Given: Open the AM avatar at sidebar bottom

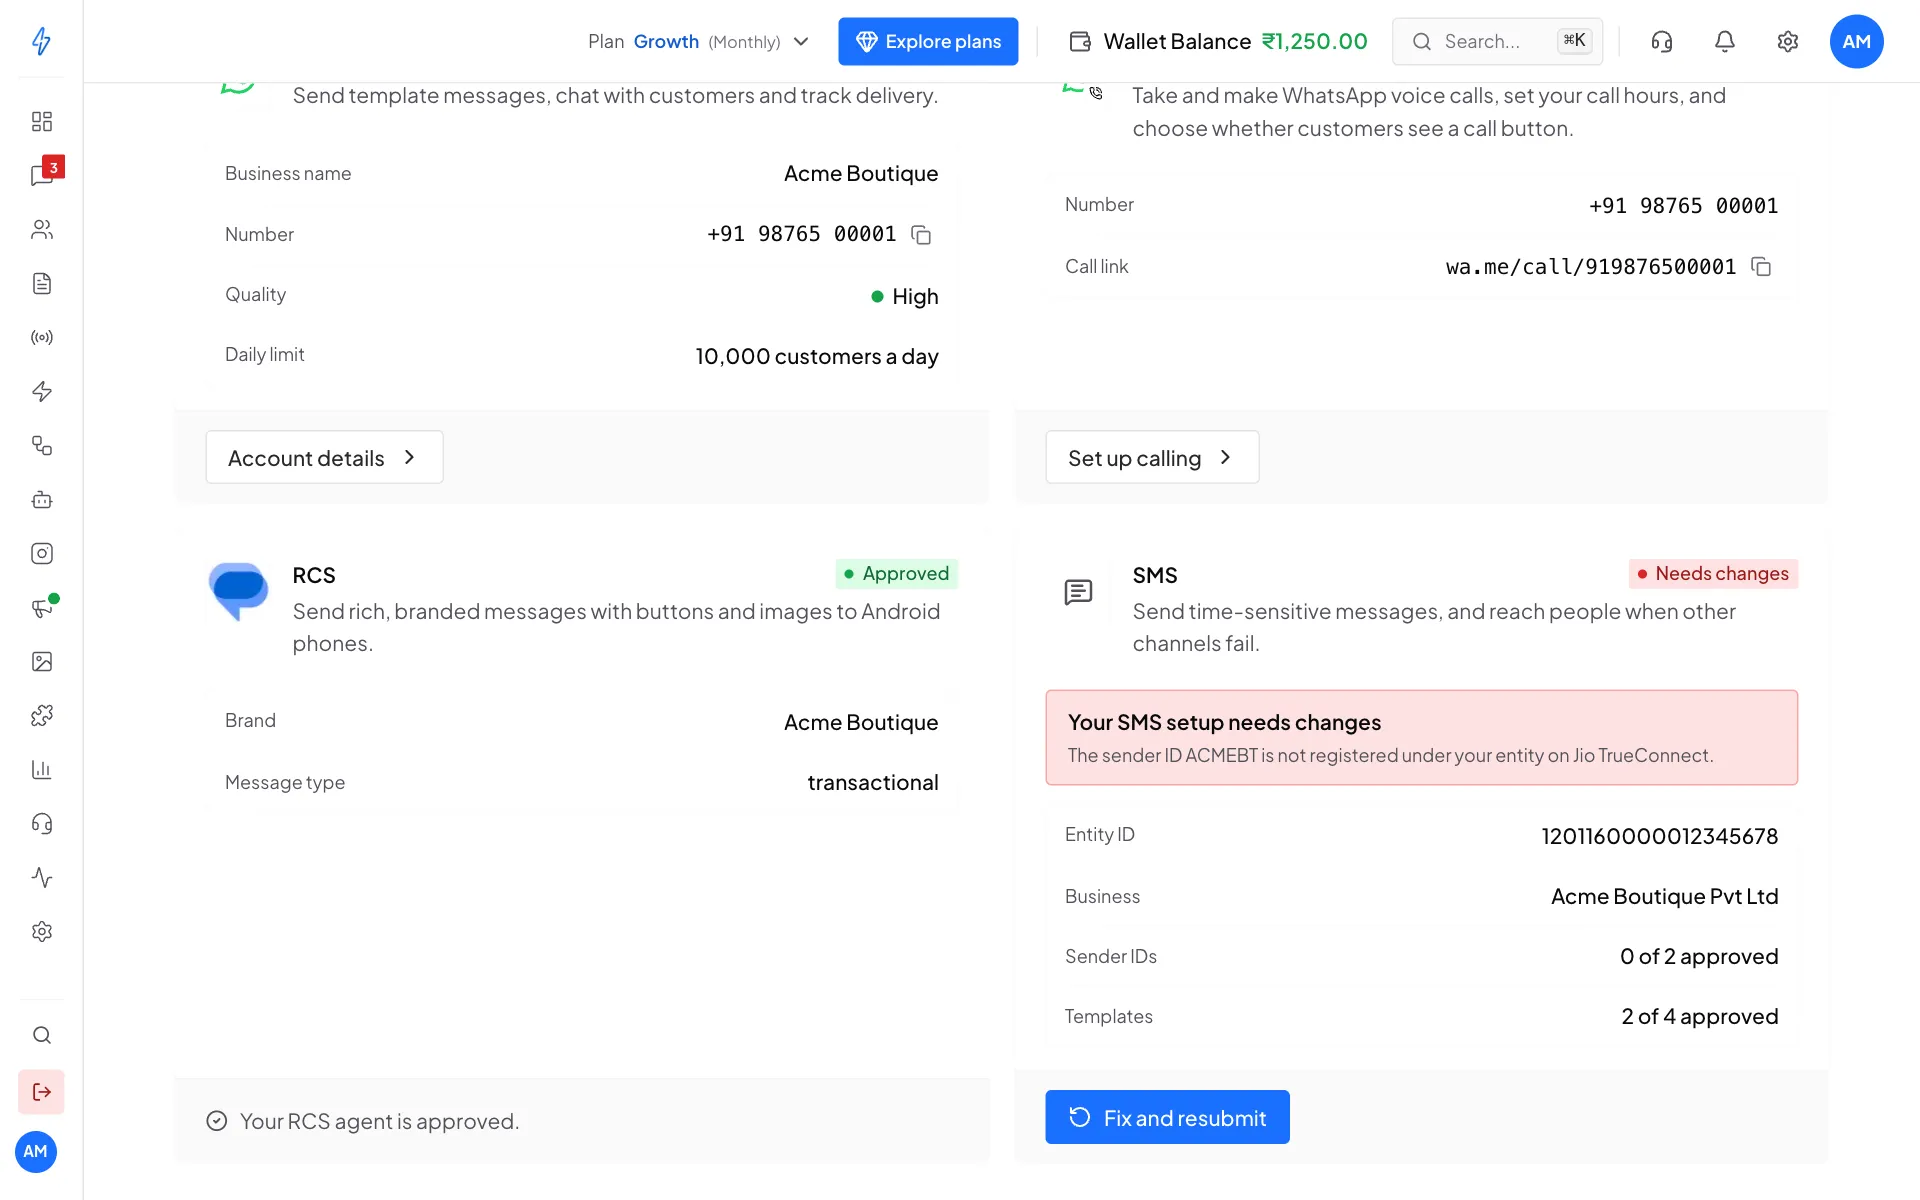Looking at the screenshot, I should coord(36,1151).
